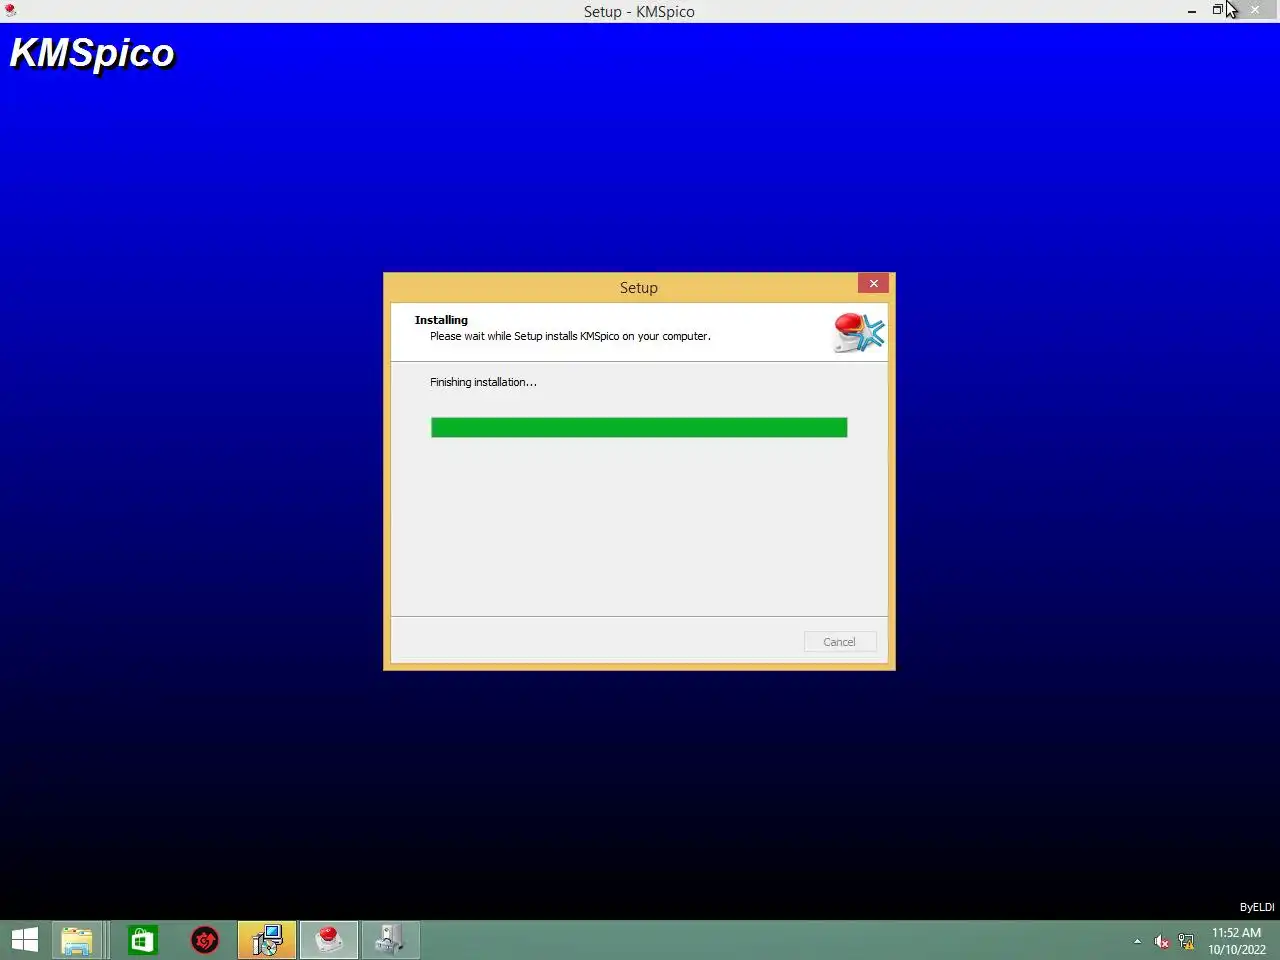
Task: Open File Explorer from the taskbar
Action: (x=77, y=940)
